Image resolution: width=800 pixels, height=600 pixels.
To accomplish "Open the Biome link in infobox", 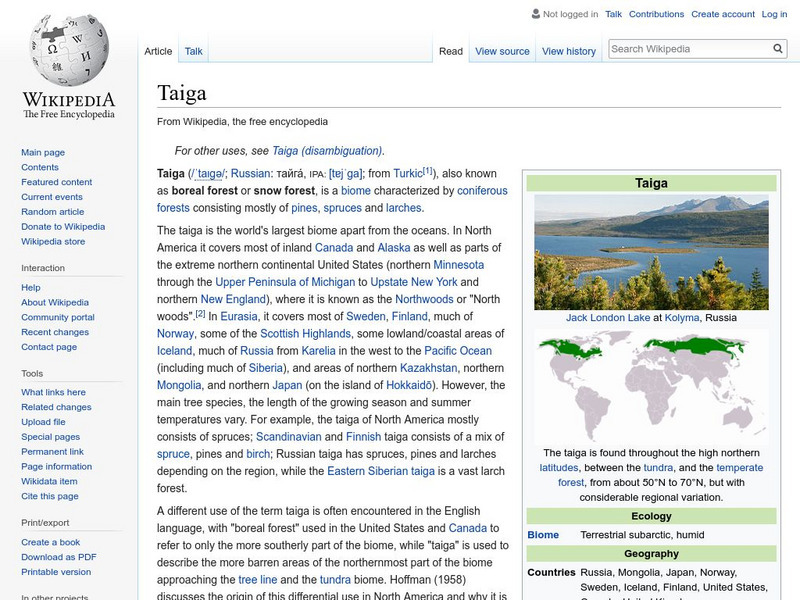I will coord(543,534).
